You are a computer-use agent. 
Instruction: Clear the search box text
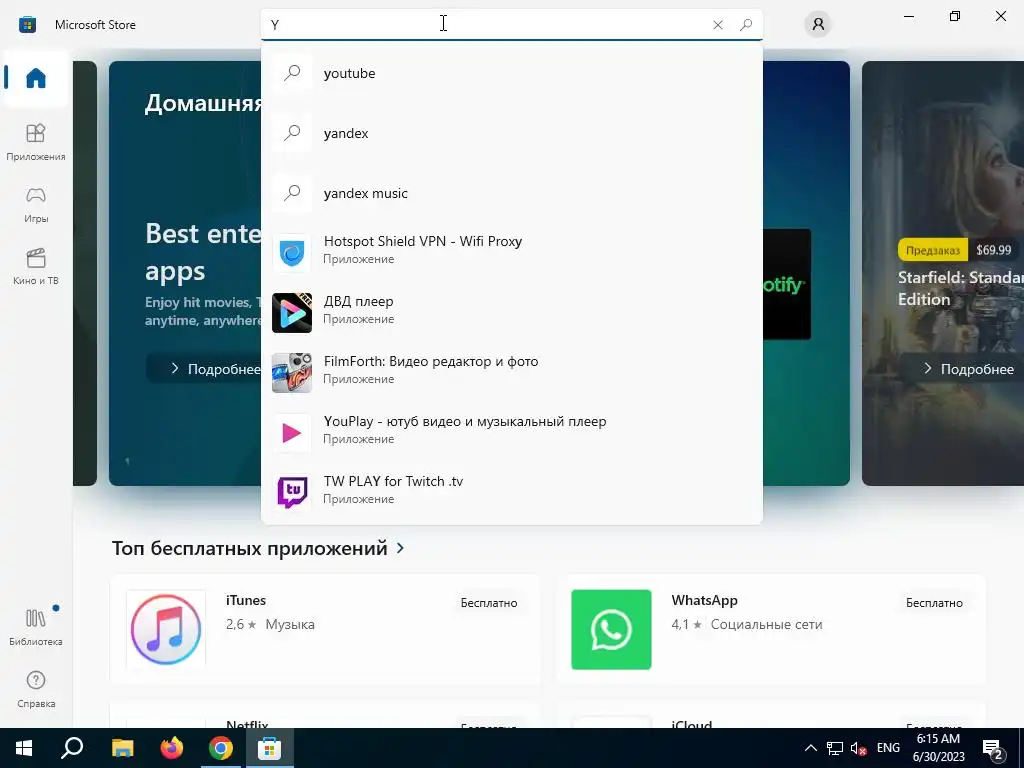718,25
